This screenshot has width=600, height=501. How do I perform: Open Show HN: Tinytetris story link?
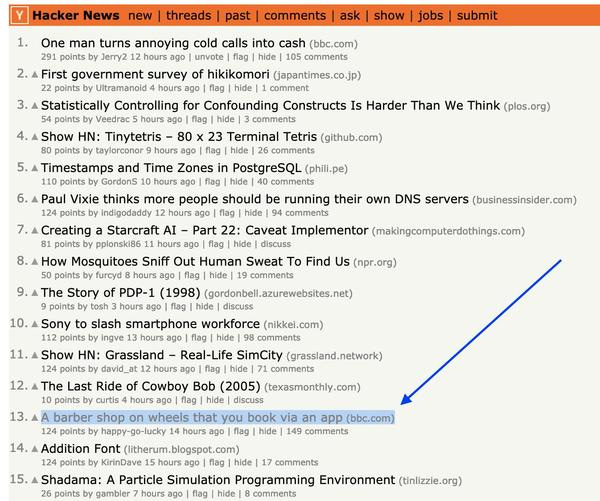point(179,137)
